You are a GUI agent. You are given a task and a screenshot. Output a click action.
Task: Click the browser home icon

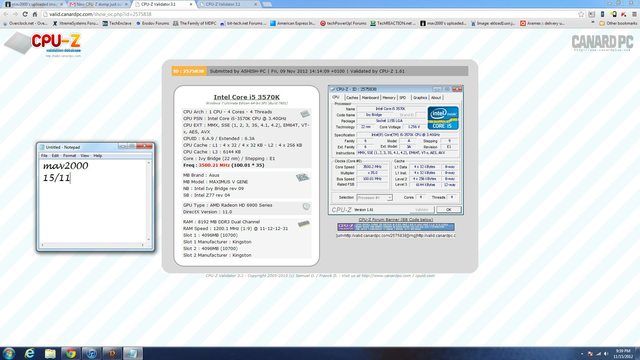(35, 14)
